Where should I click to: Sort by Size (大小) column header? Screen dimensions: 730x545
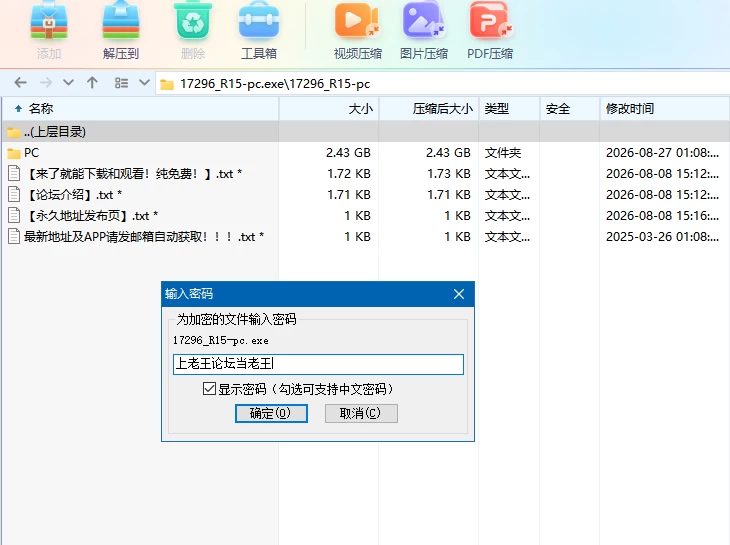click(x=329, y=109)
